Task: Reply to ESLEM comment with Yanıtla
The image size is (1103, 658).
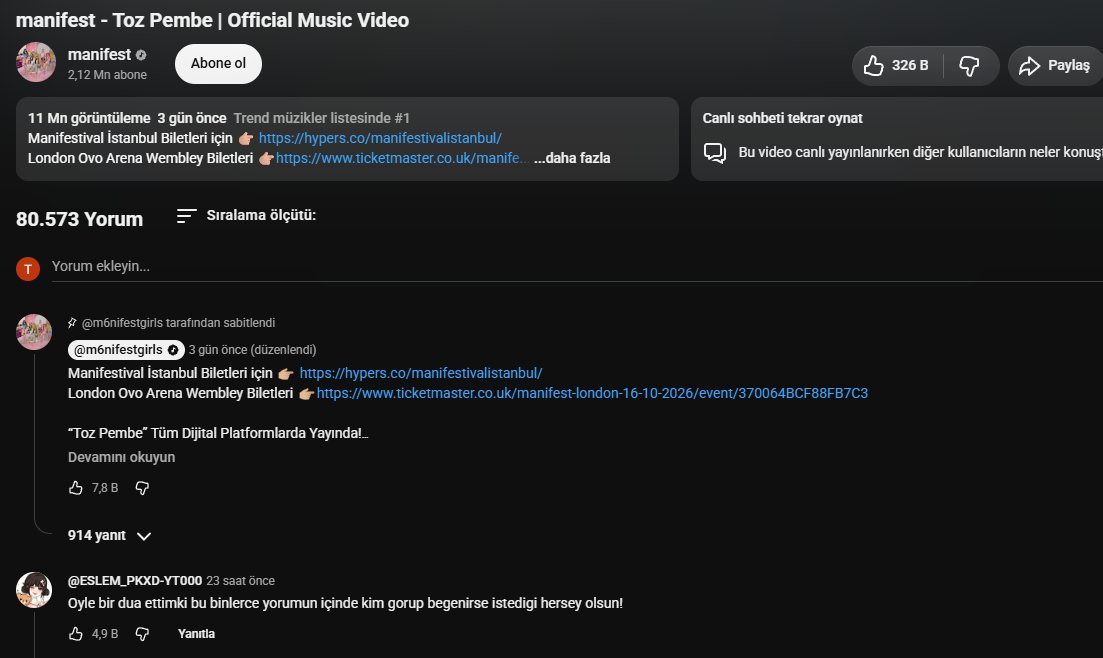Action: (x=196, y=634)
